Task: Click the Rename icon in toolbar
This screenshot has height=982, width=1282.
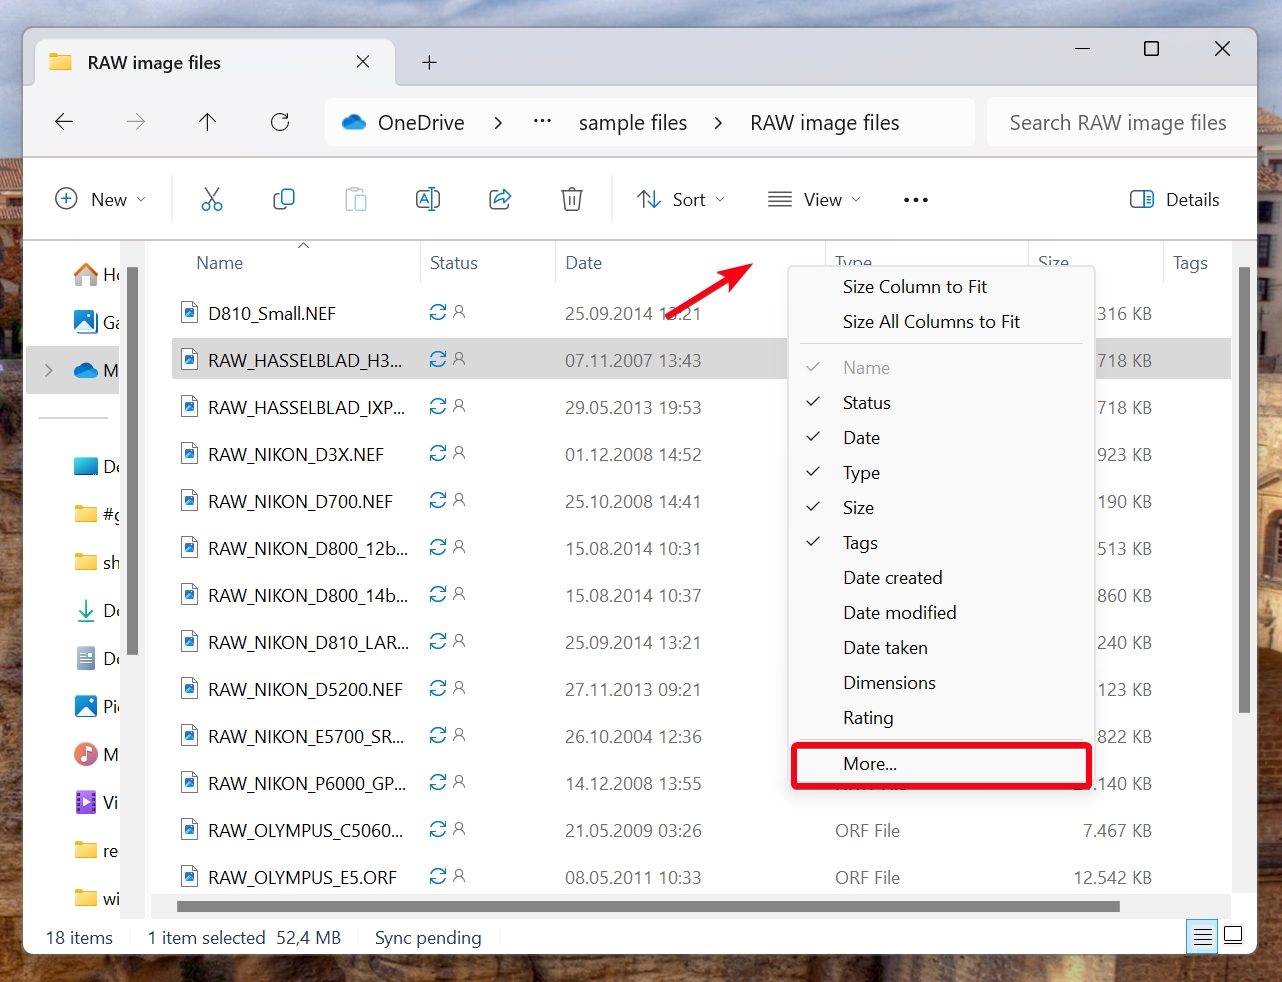Action: click(428, 199)
